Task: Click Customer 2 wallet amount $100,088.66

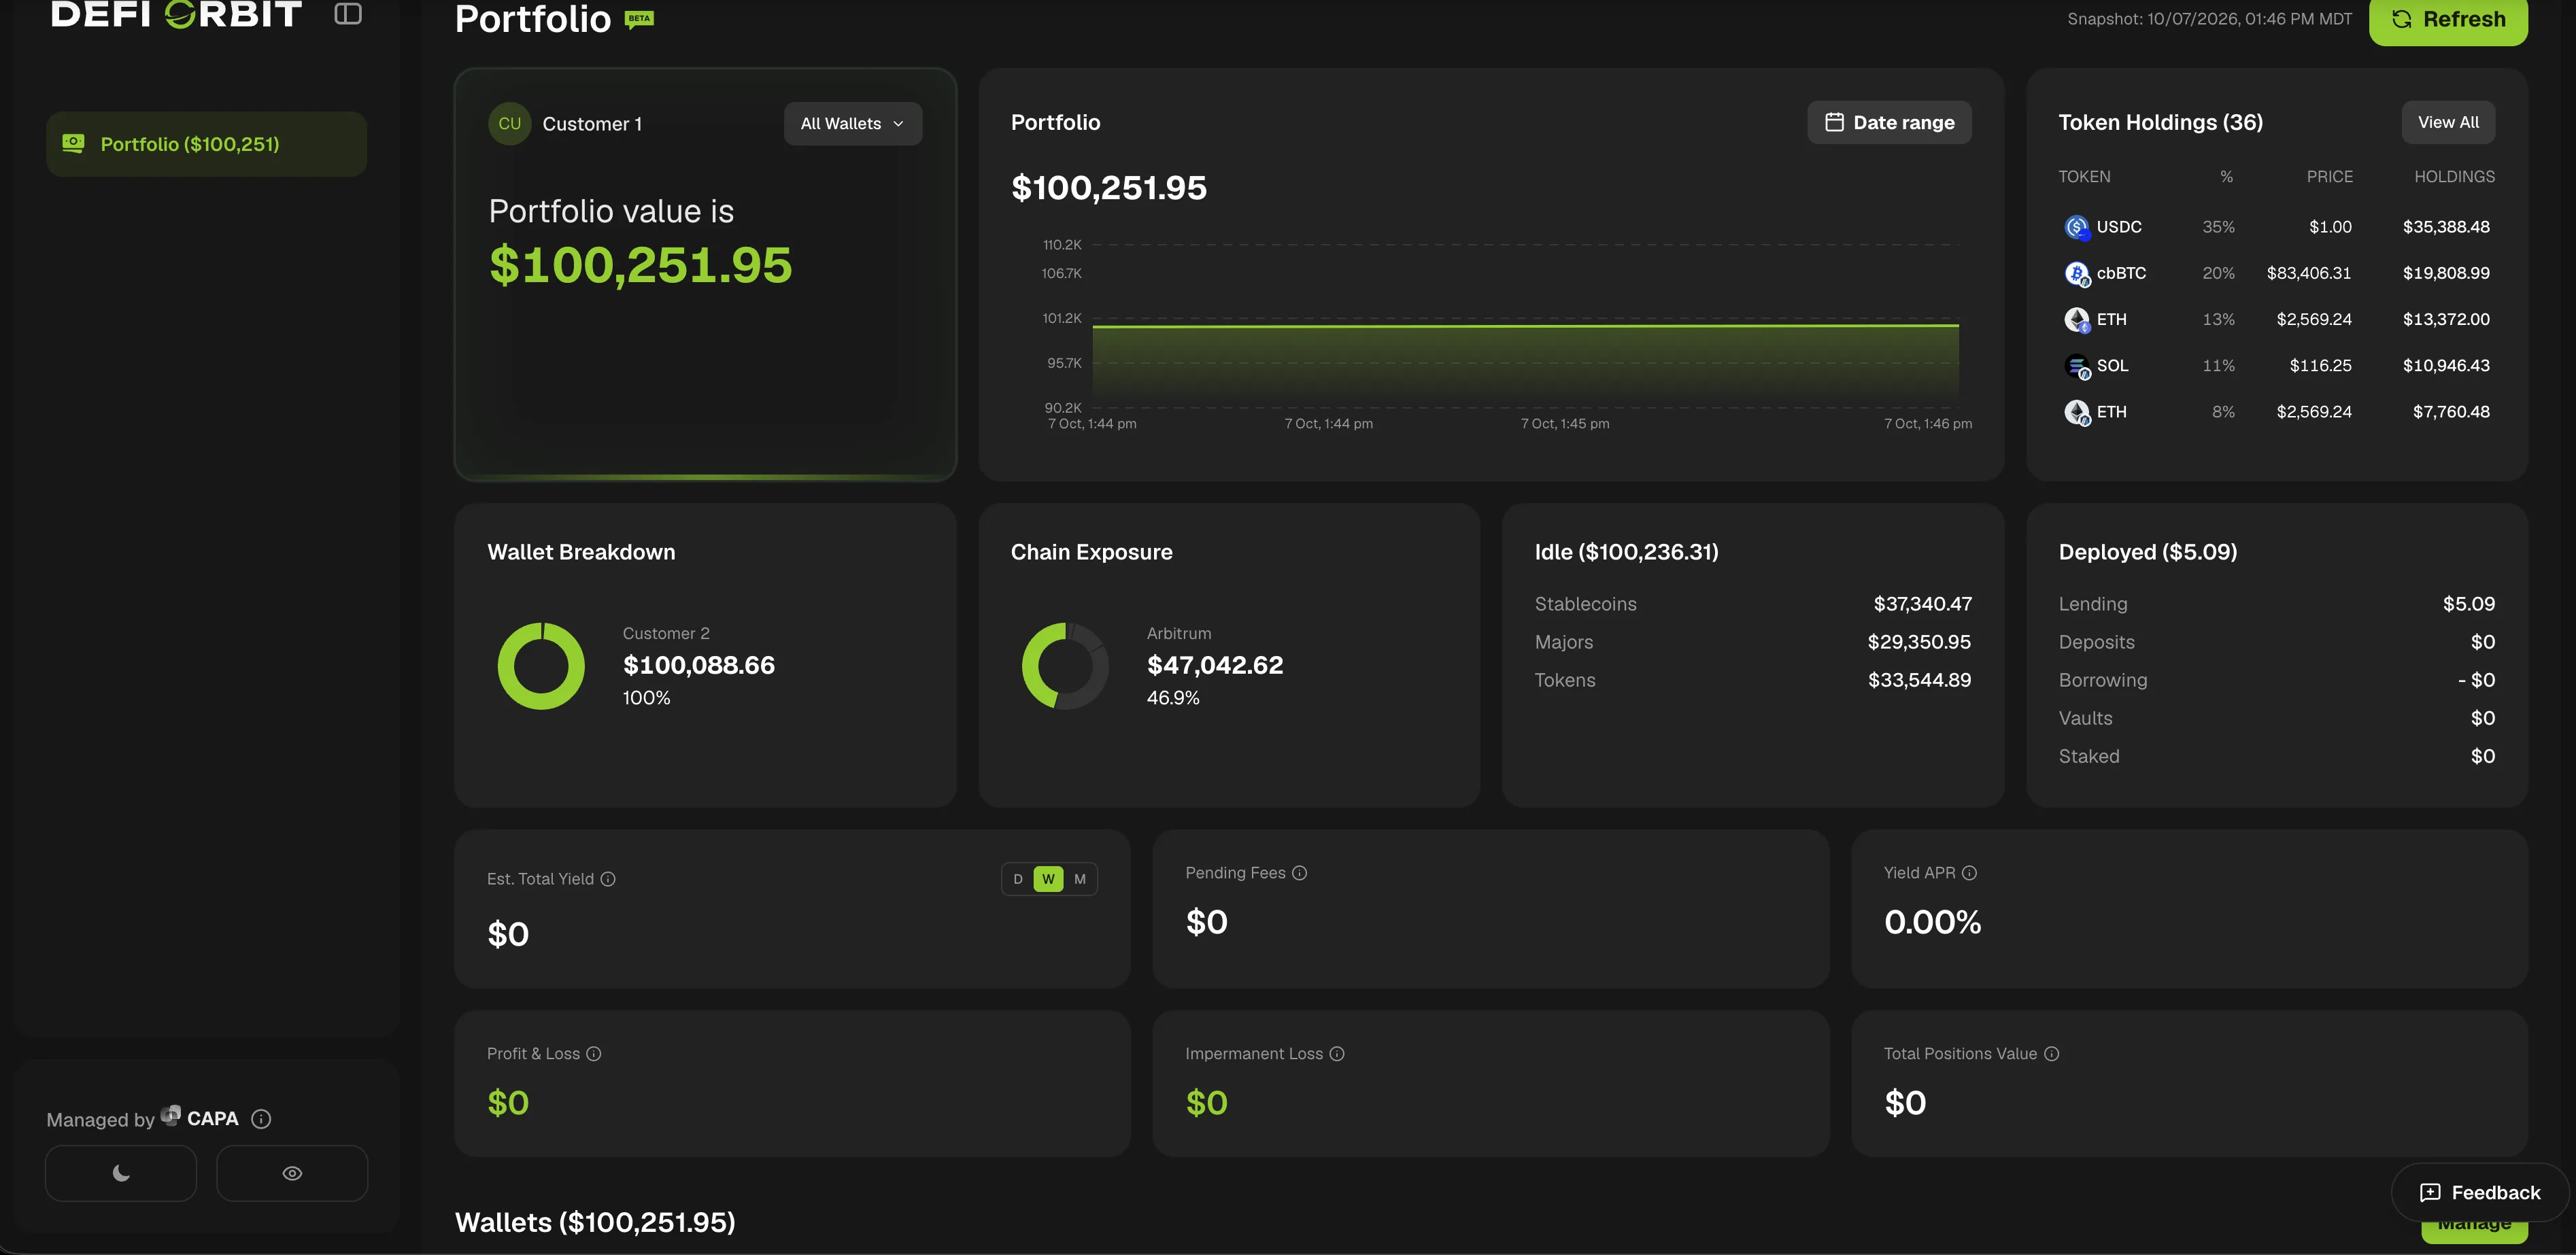Action: 699,666
